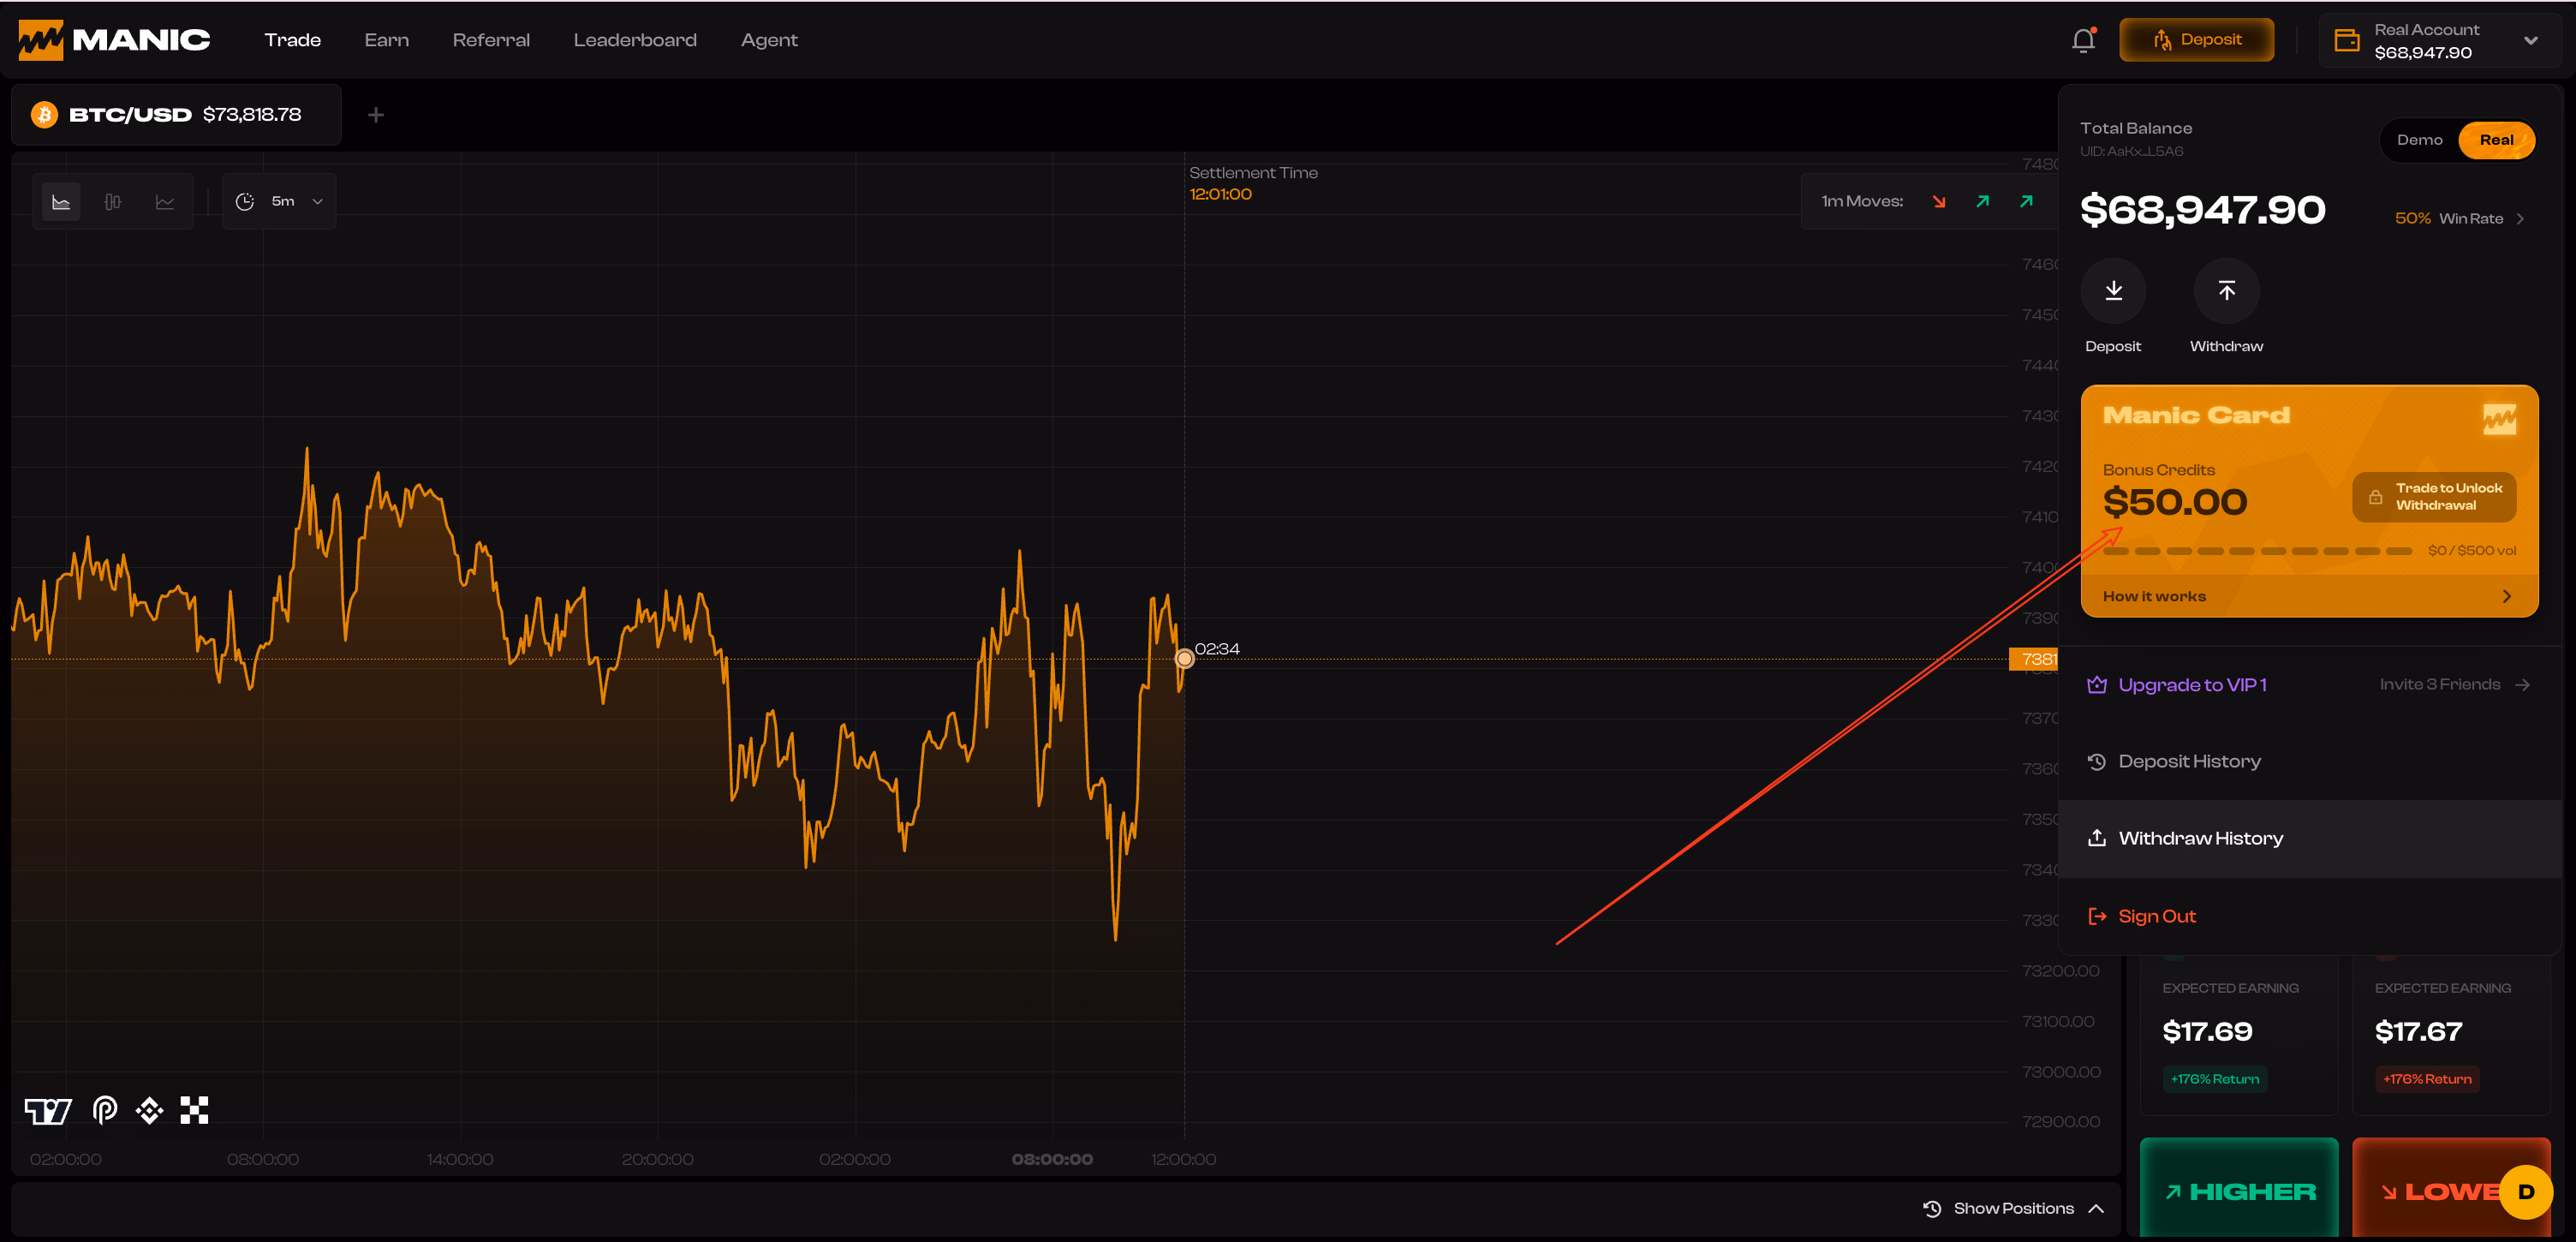The height and width of the screenshot is (1242, 2576).
Task: Add a new trading pair tab
Action: click(376, 115)
